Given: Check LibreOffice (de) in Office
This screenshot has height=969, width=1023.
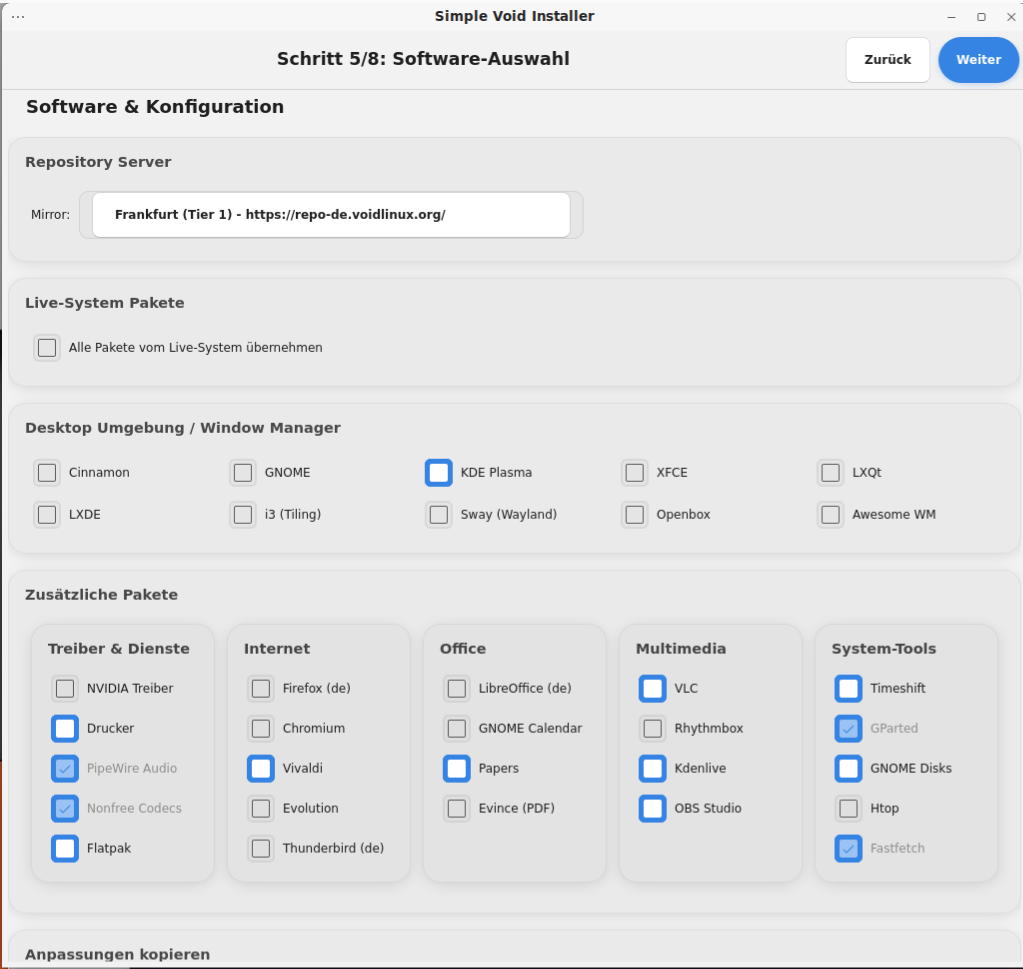Looking at the screenshot, I should click(x=457, y=689).
